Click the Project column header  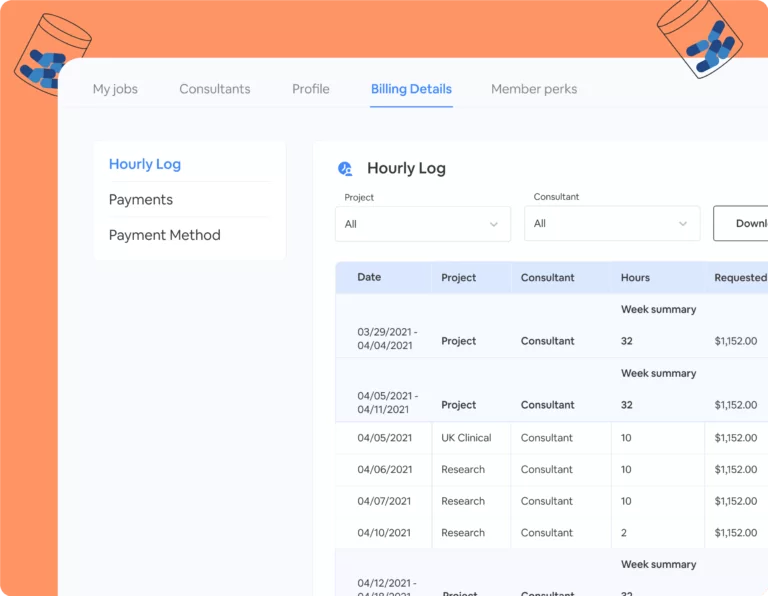pos(458,278)
